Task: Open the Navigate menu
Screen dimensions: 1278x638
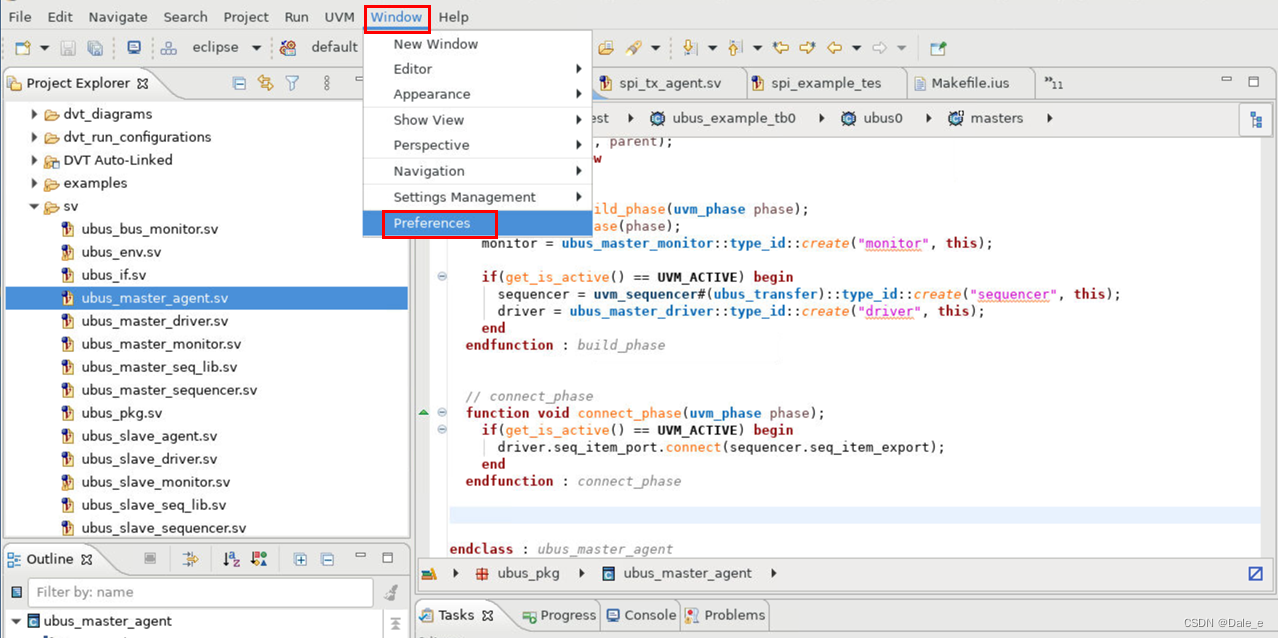Action: [118, 17]
